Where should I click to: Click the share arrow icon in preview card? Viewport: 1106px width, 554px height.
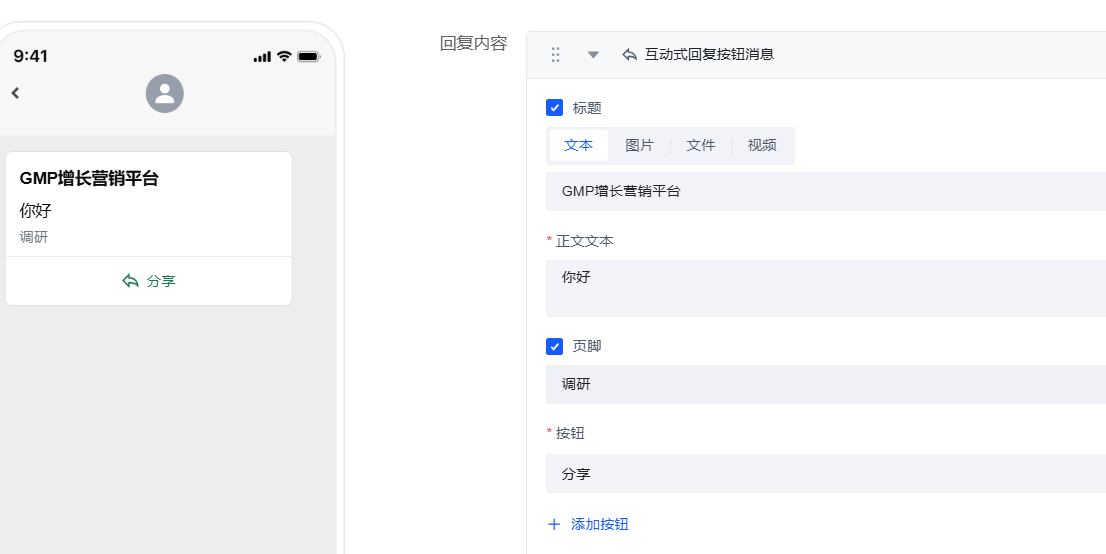tap(130, 281)
